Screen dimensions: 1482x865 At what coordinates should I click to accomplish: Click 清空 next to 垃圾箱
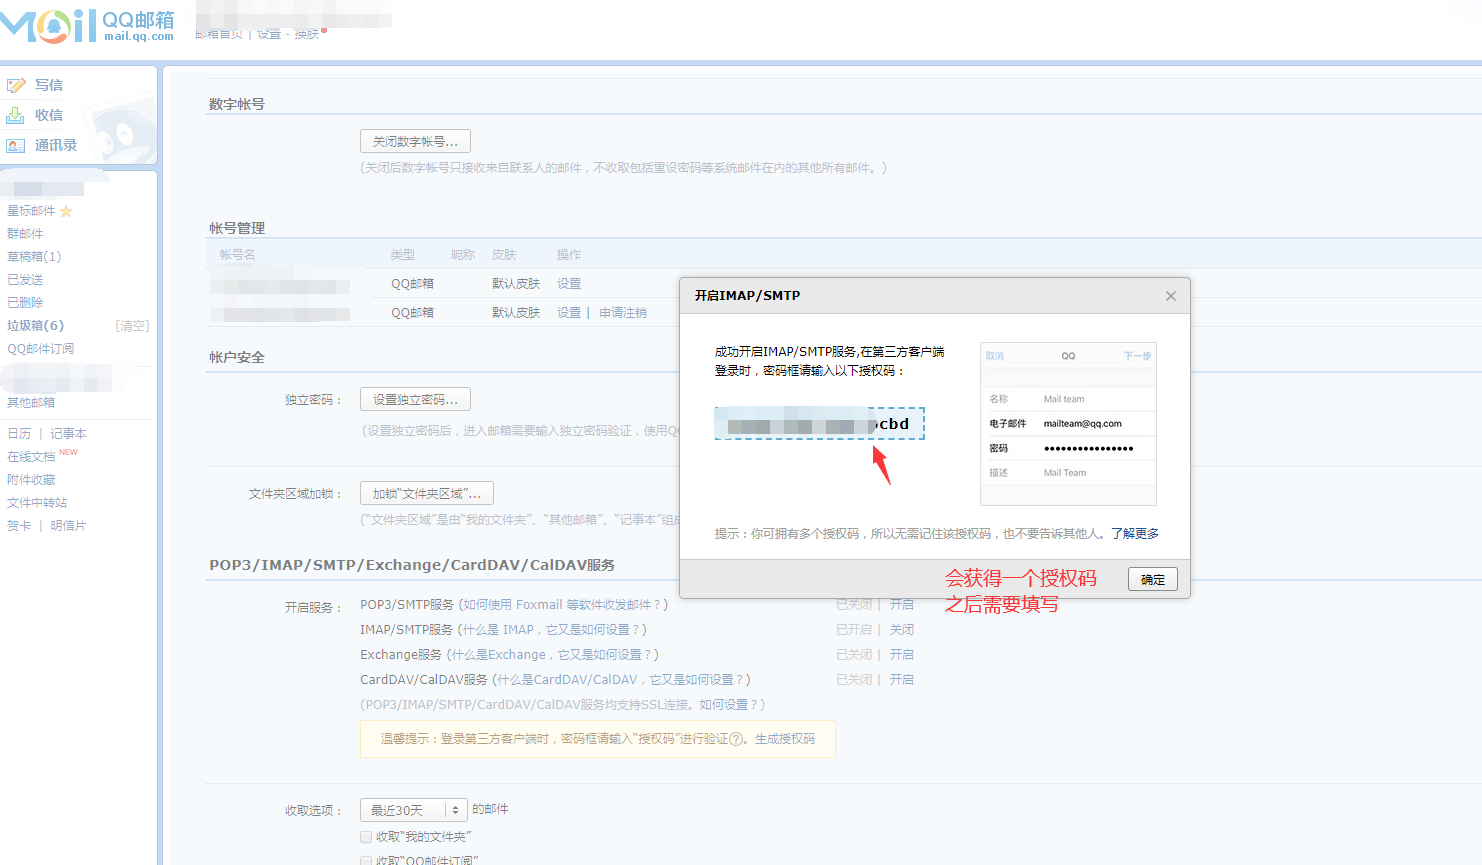[x=132, y=326]
